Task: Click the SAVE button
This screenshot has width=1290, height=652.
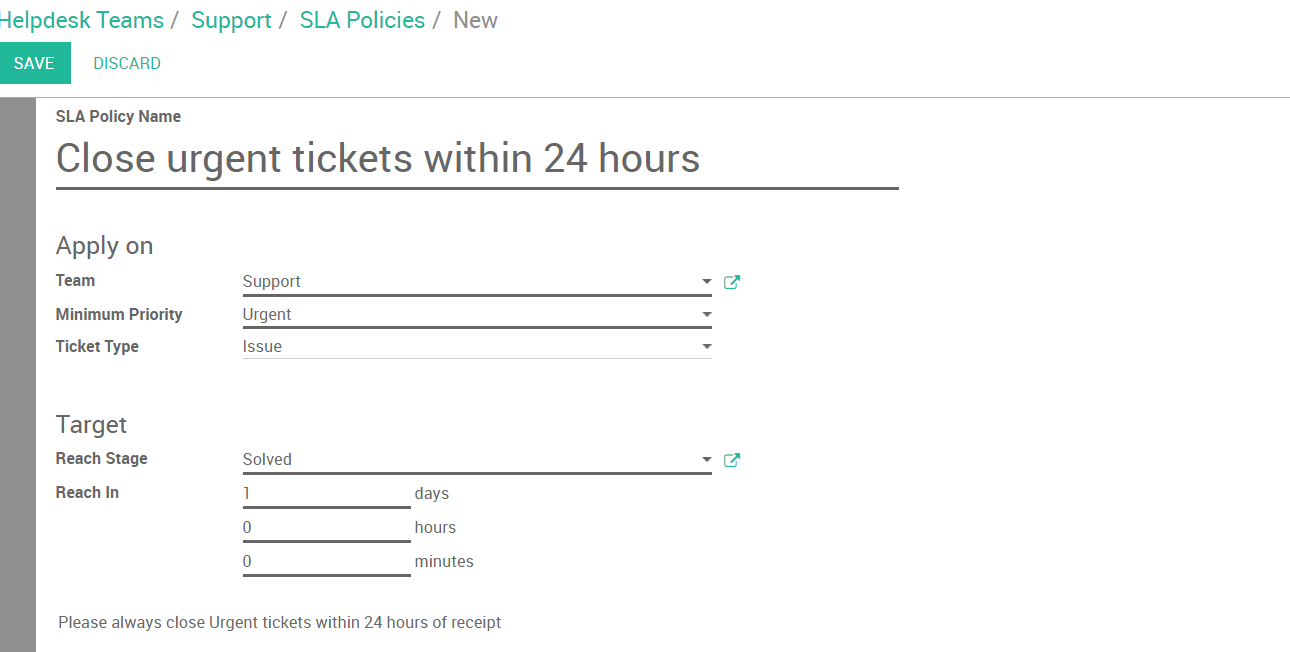Action: tap(34, 63)
